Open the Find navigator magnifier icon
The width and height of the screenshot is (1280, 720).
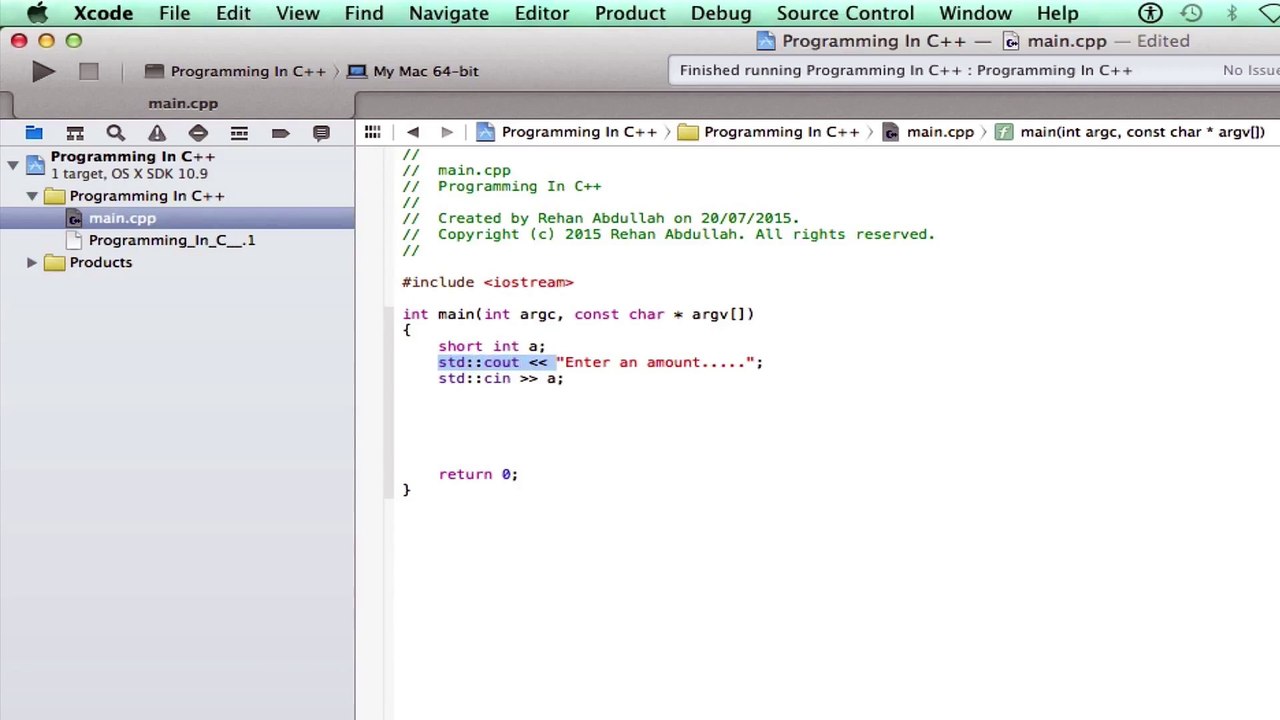(116, 132)
